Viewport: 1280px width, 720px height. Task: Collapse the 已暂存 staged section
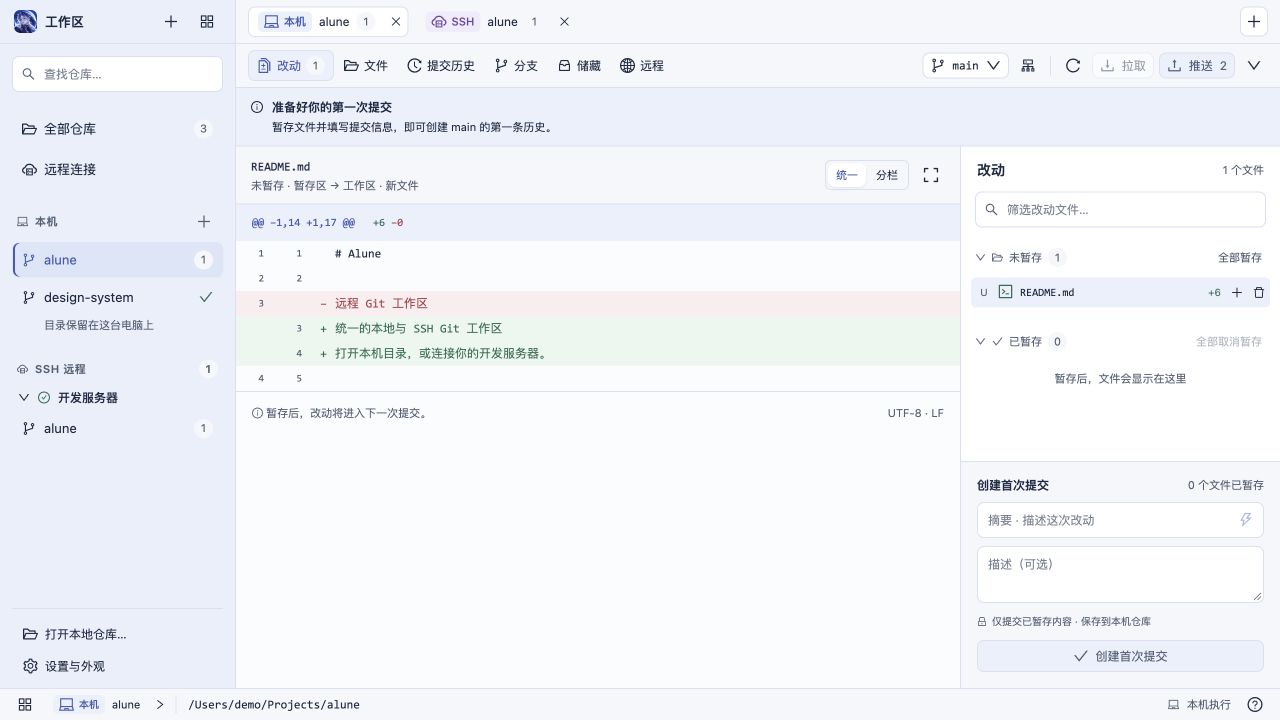(x=980, y=342)
